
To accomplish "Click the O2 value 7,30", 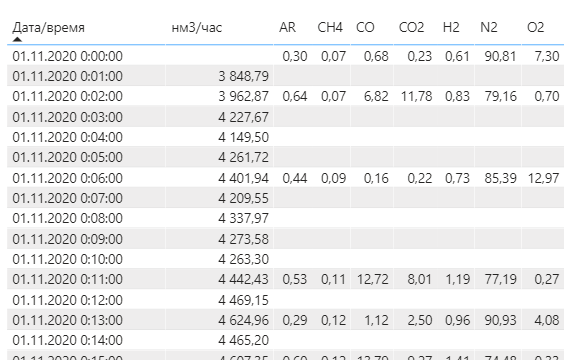I will coord(547,56).
